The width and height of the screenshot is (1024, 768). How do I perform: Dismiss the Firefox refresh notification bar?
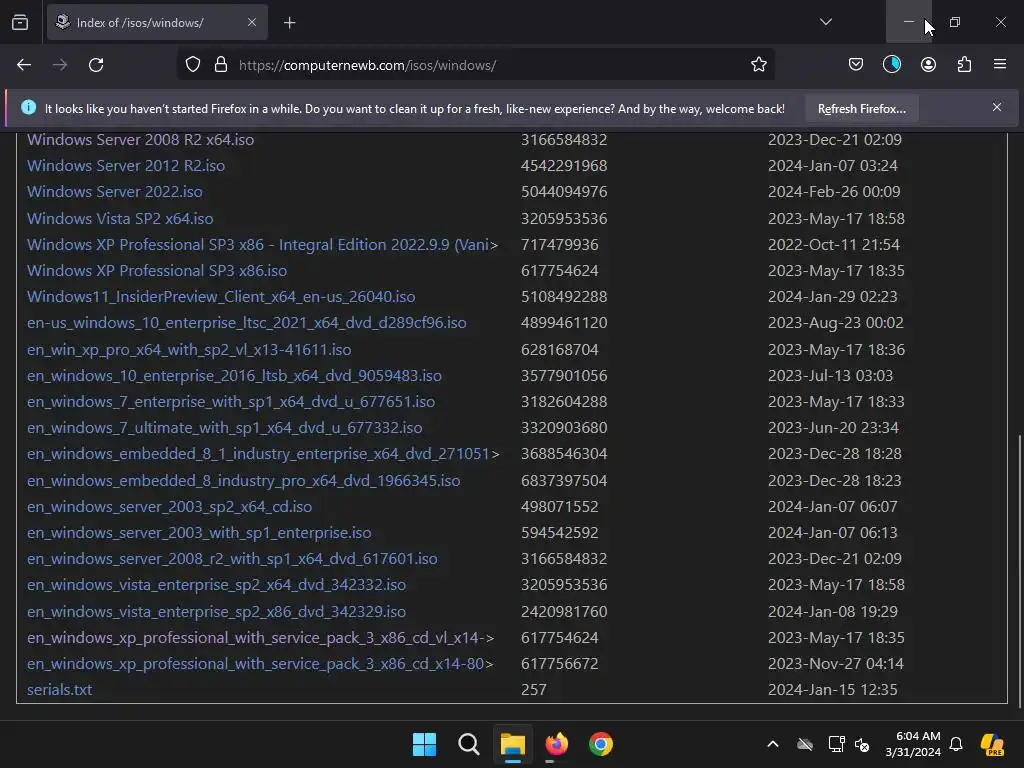coord(997,107)
